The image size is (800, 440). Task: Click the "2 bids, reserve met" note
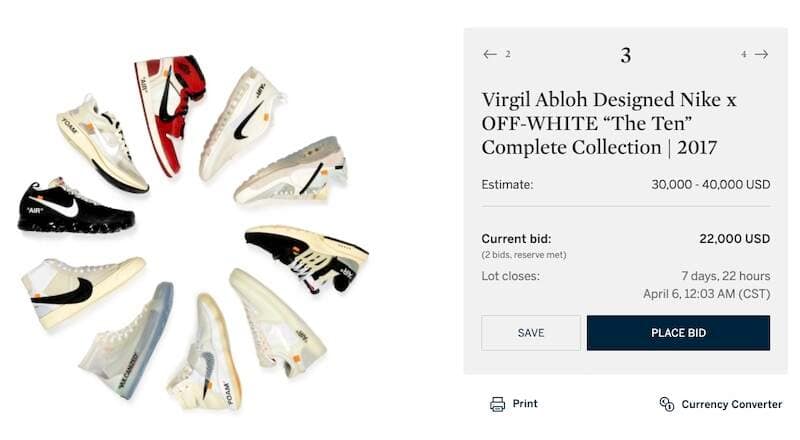coord(524,255)
